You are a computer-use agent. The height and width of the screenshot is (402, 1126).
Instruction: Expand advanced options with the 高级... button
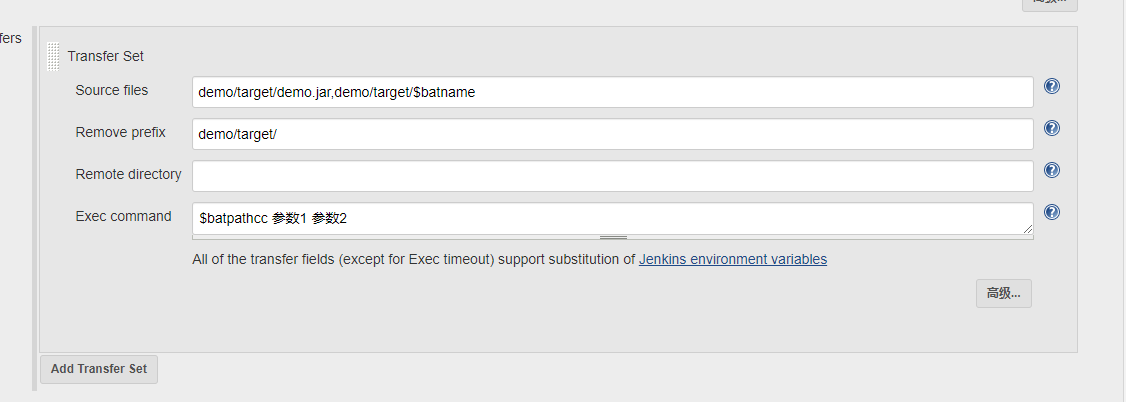(x=1003, y=293)
